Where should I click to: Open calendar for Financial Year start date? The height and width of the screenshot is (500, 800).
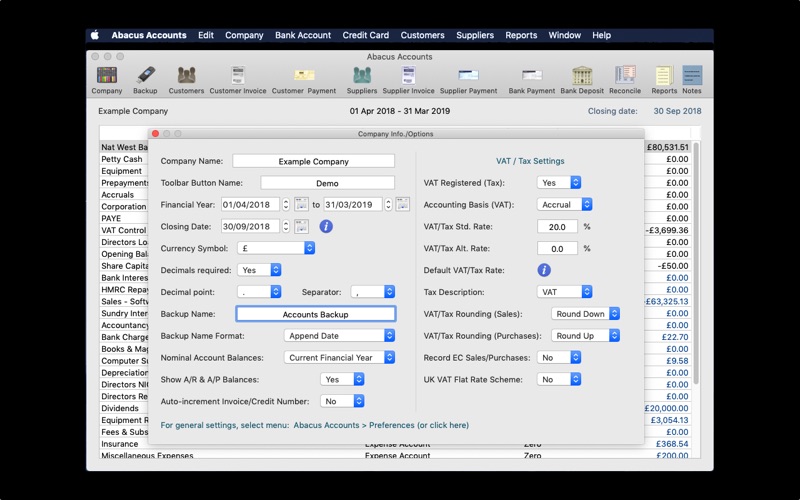(302, 205)
